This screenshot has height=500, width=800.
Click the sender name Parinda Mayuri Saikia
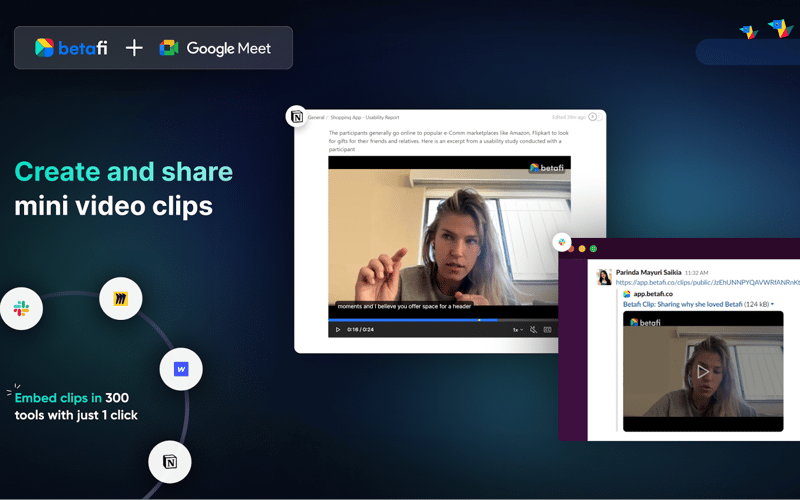click(648, 272)
